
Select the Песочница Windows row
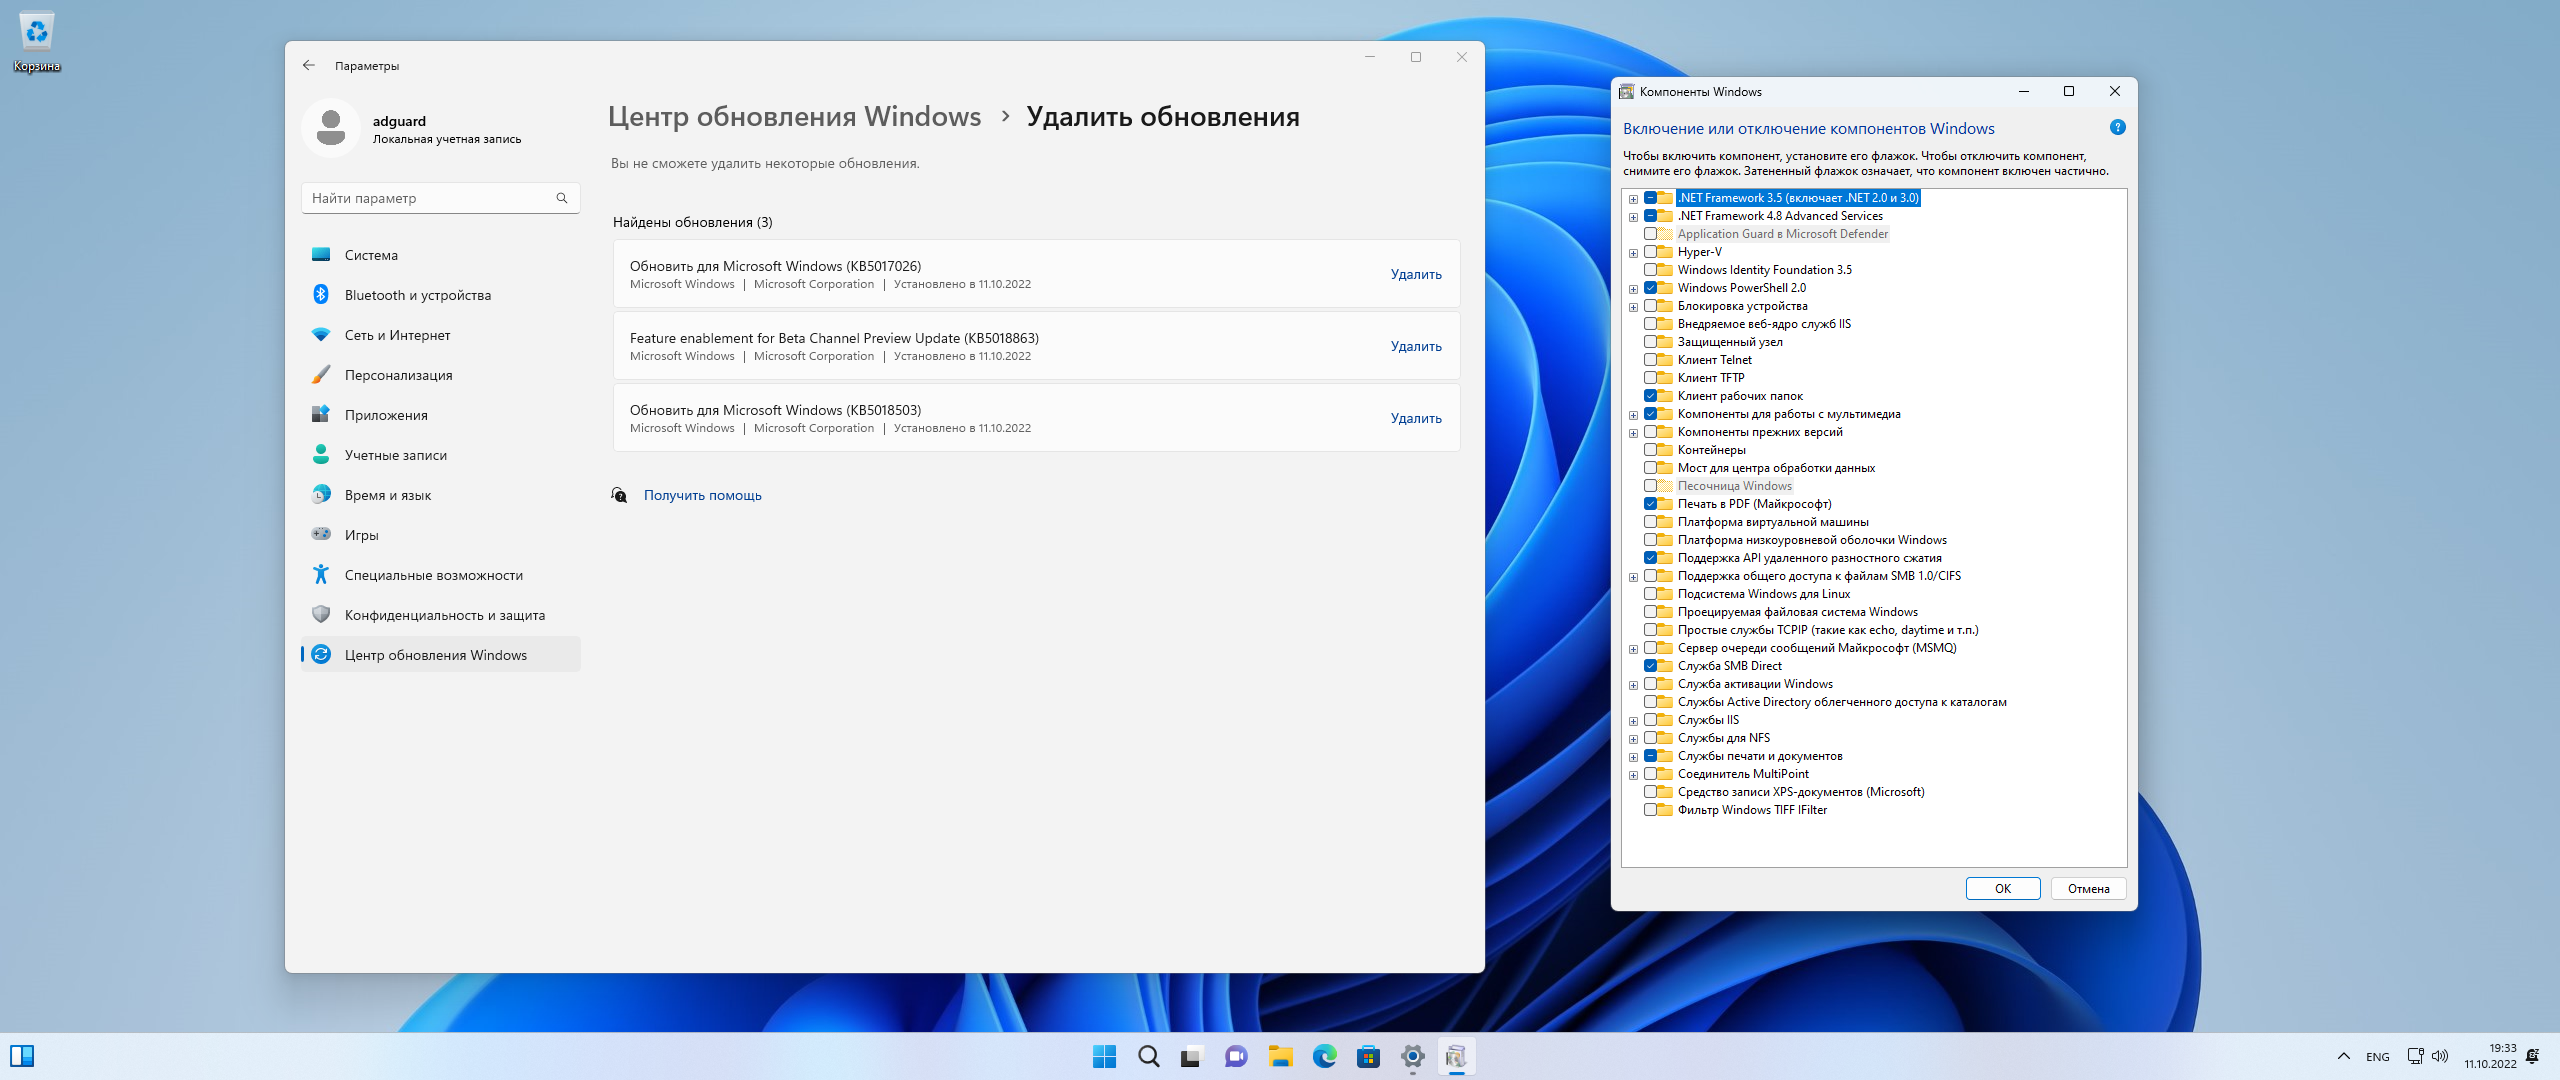pyautogui.click(x=1735, y=486)
